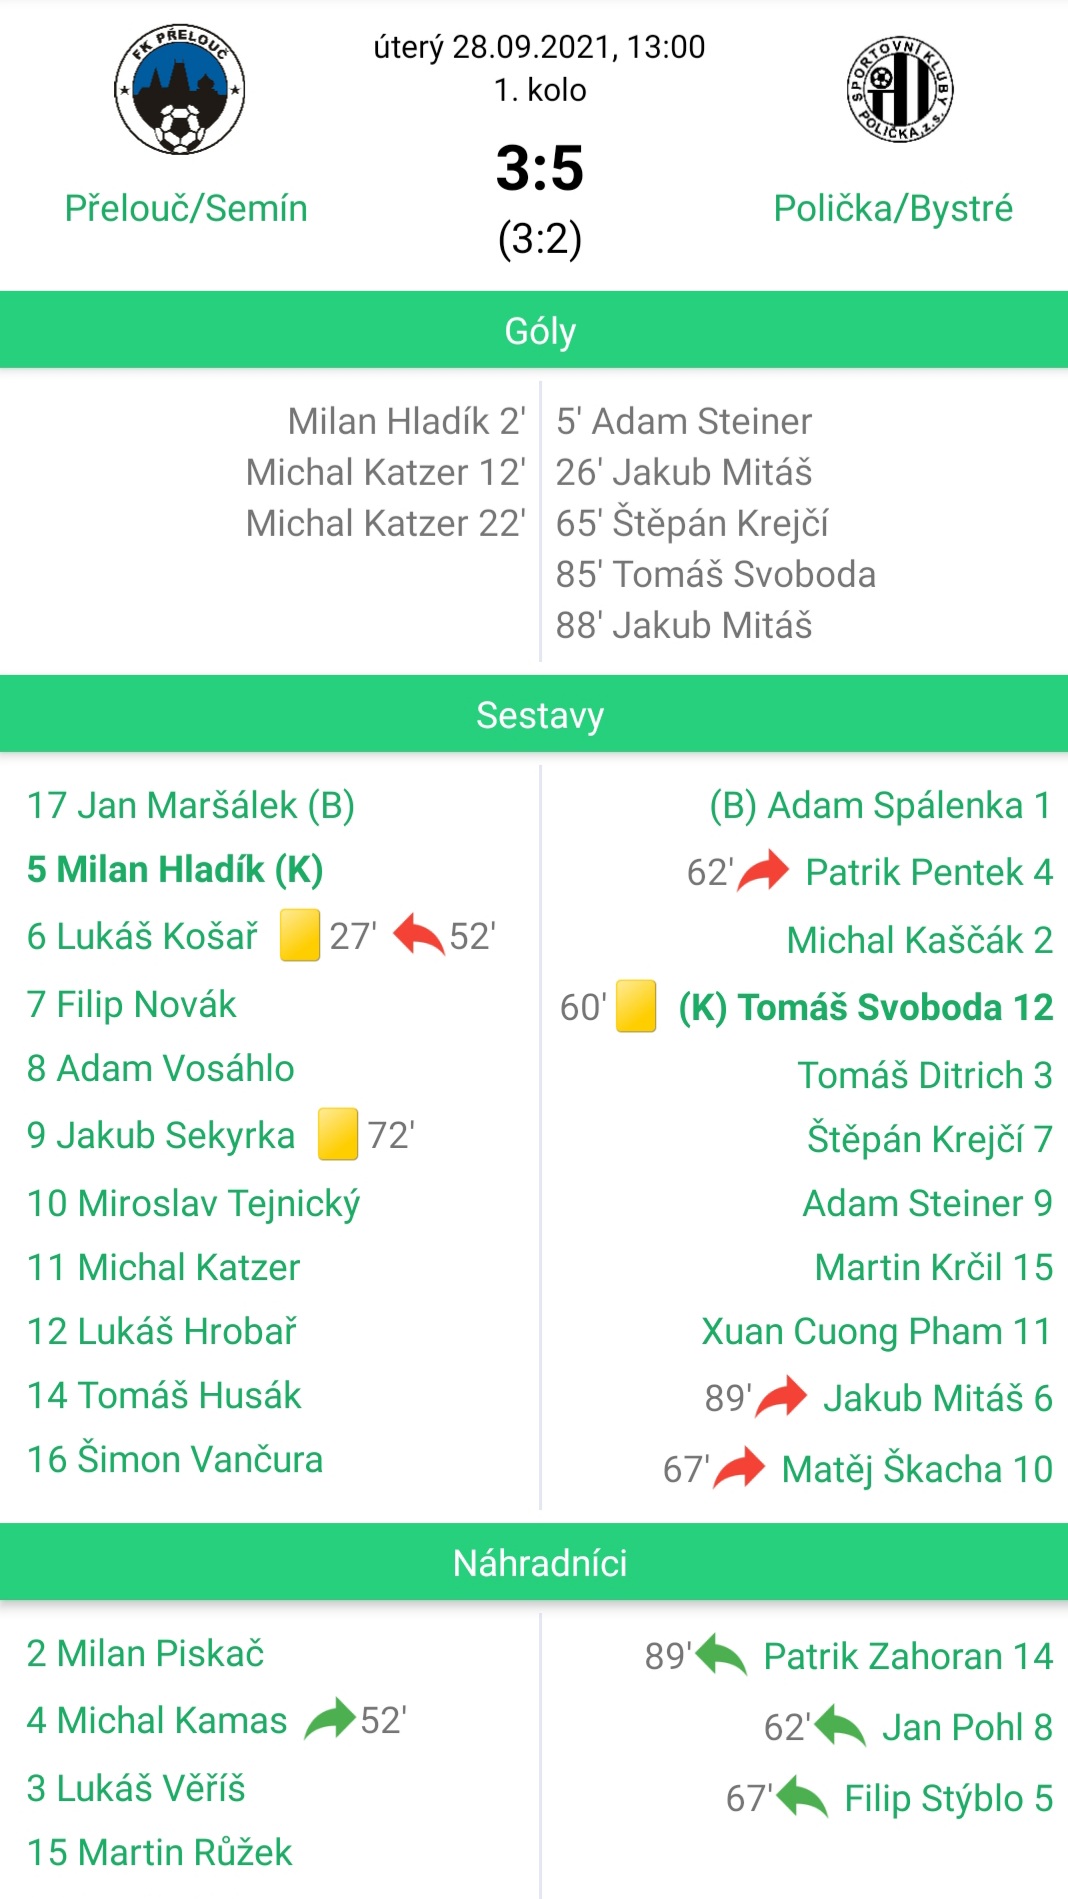Click the yellow card icon beside Jakub Sekyrka
1068x1899 pixels.
click(x=338, y=1134)
